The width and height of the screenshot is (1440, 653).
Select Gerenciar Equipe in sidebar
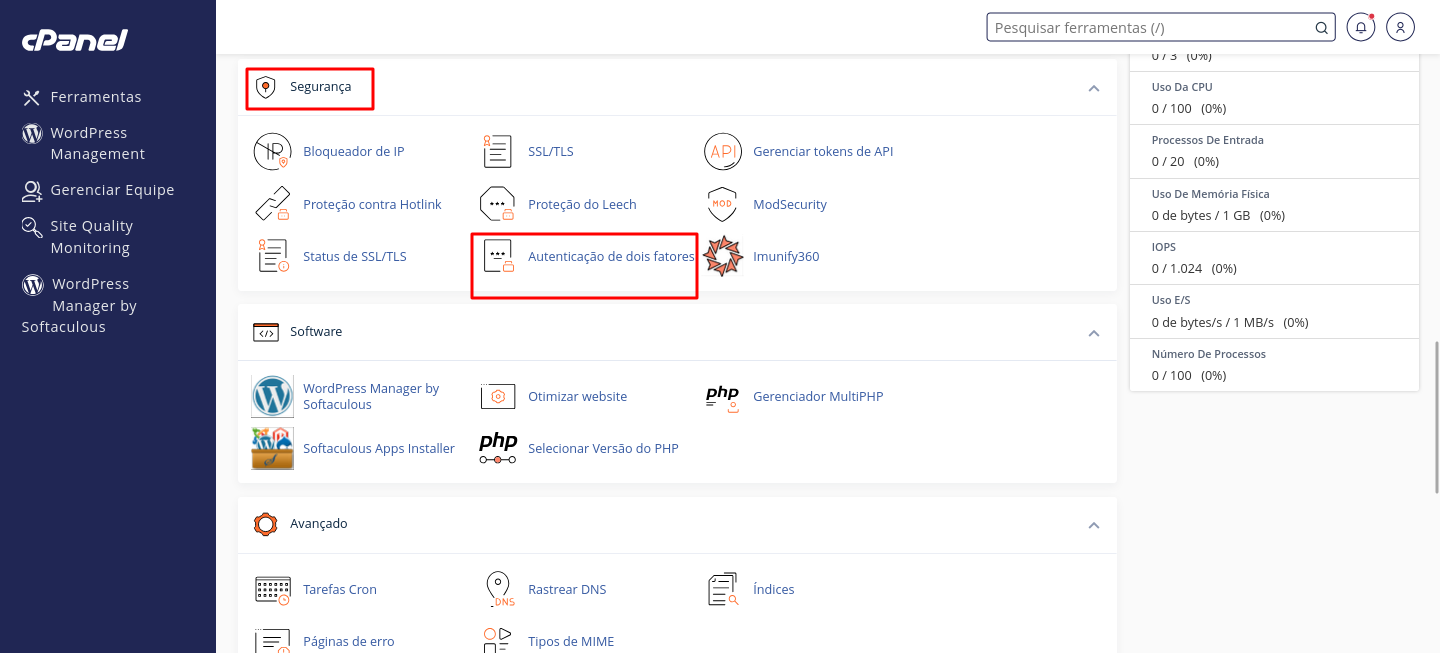coord(111,190)
